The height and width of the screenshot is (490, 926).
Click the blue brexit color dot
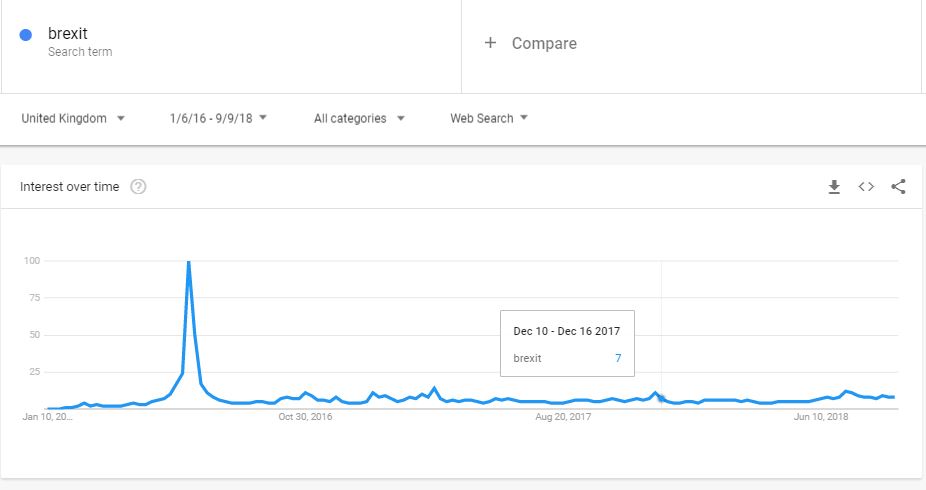click(x=25, y=35)
